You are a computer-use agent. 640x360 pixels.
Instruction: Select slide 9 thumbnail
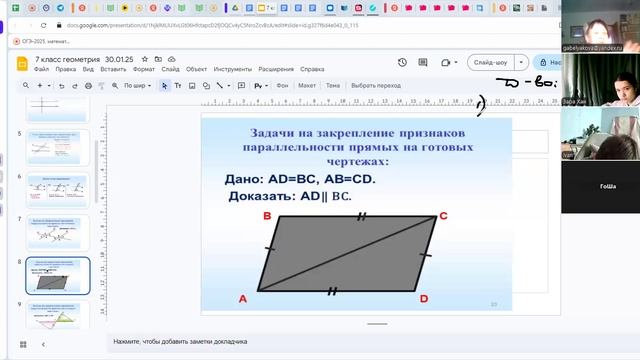[x=58, y=315]
